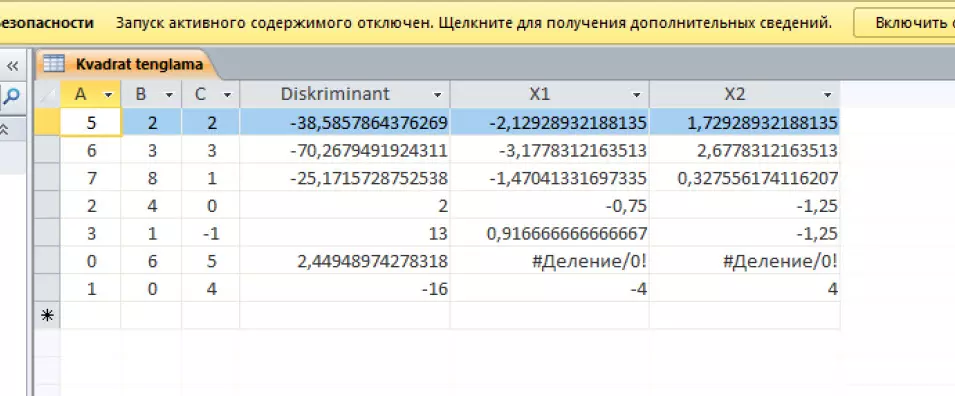Click the Diskriminant cell with value -16

coord(345,288)
